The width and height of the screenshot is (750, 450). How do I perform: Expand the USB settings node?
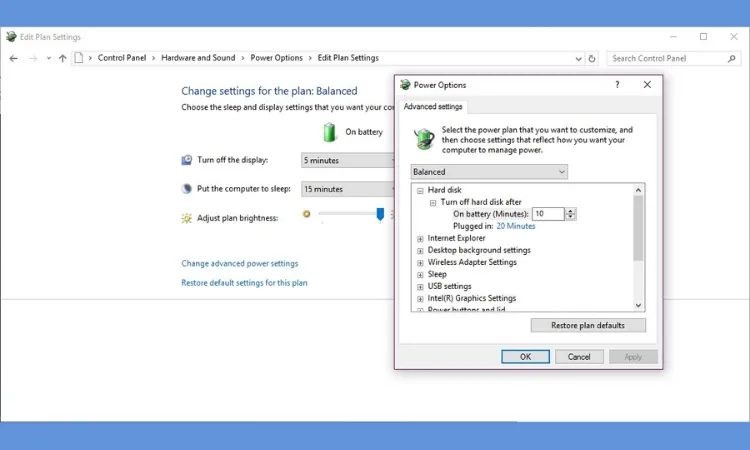tap(420, 286)
